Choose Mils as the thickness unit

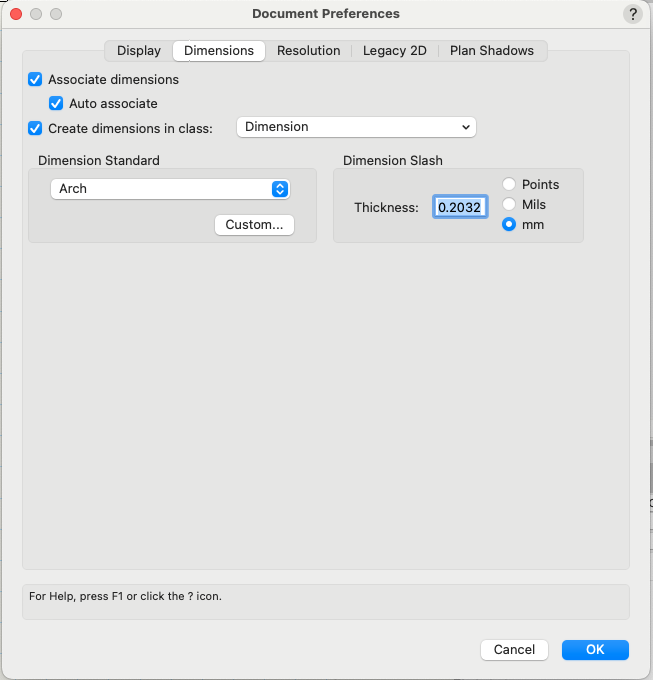pos(509,205)
